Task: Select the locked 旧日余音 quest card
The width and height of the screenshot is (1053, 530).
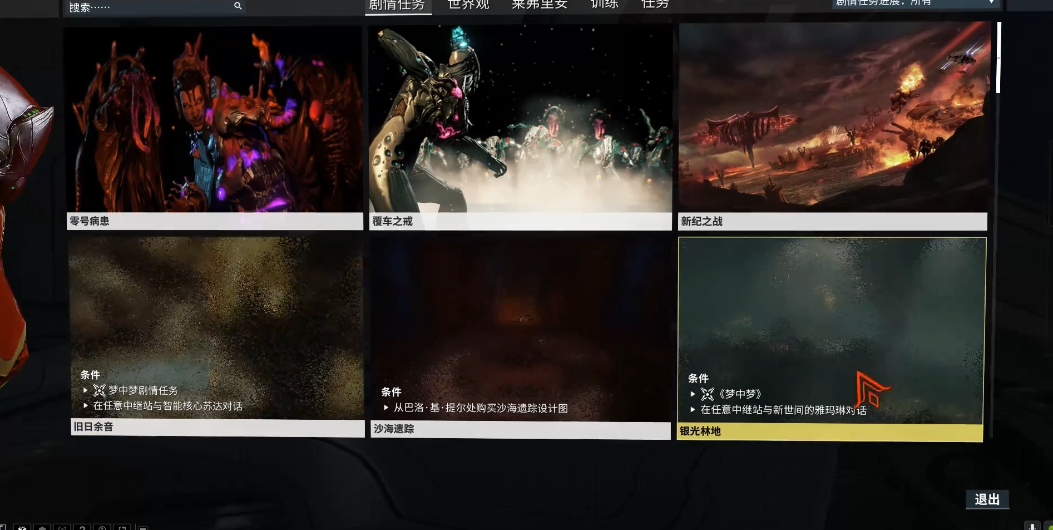Action: pos(217,336)
